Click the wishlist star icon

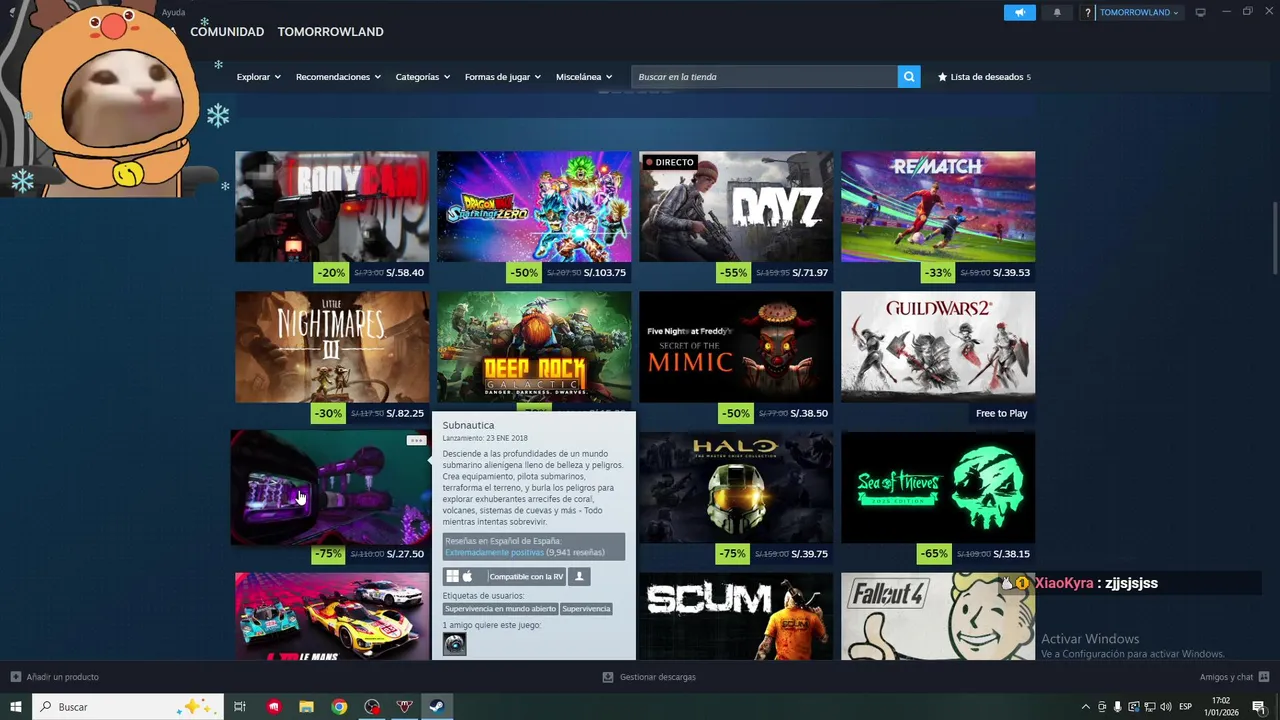pos(942,77)
